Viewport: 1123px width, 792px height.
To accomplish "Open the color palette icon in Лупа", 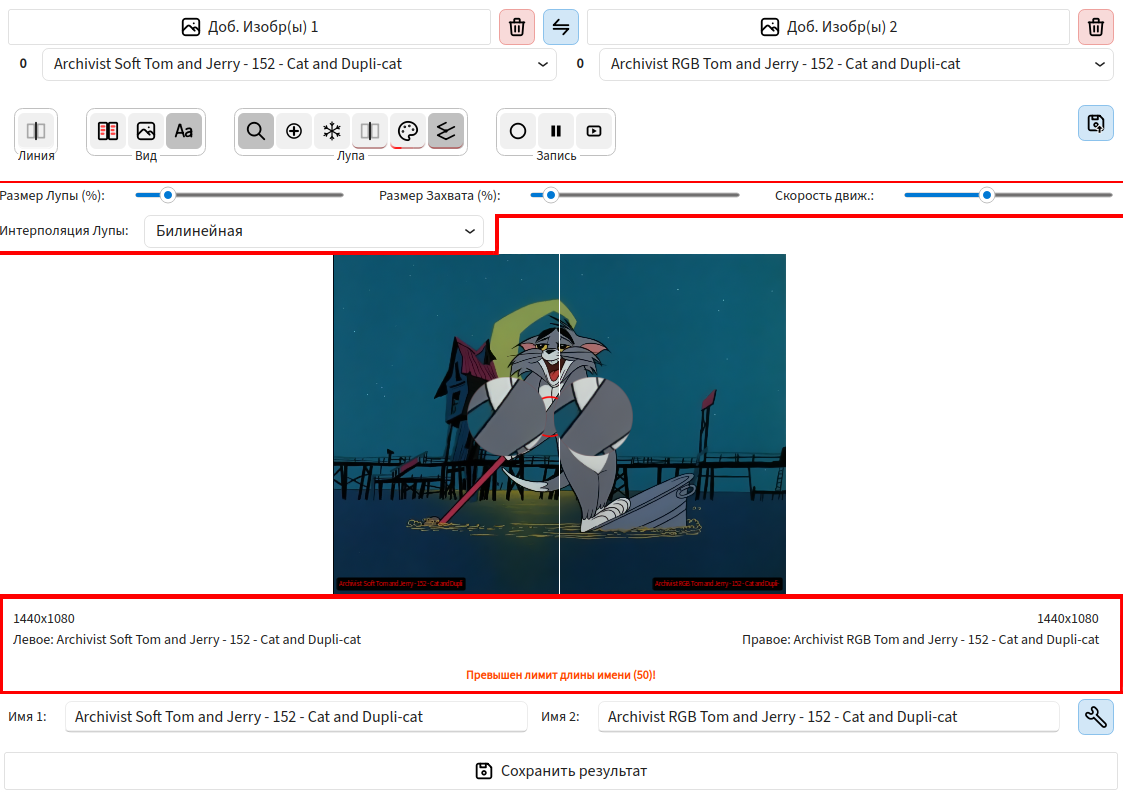I will (408, 131).
